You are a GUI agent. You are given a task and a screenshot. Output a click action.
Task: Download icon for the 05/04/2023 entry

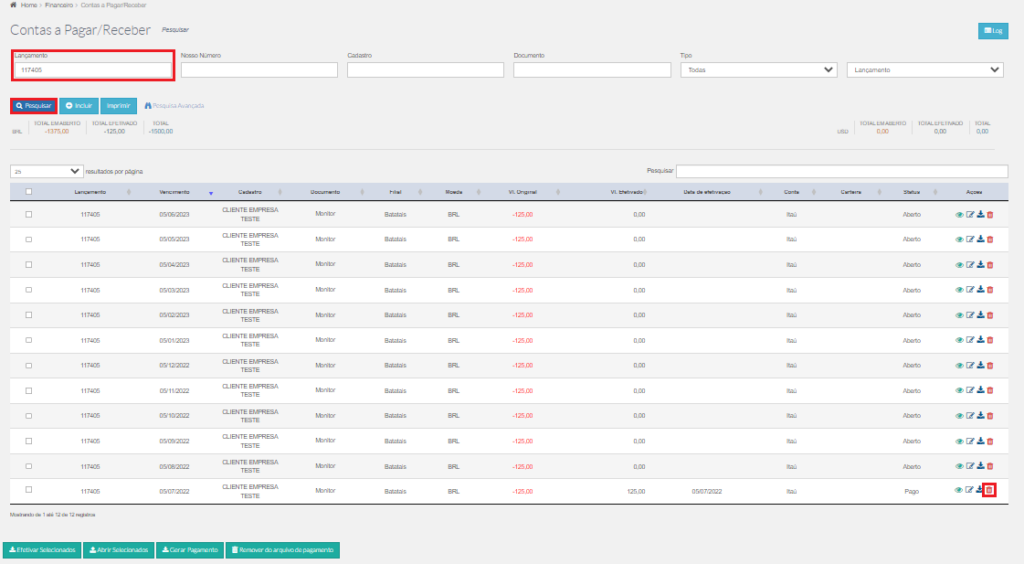pyautogui.click(x=980, y=264)
